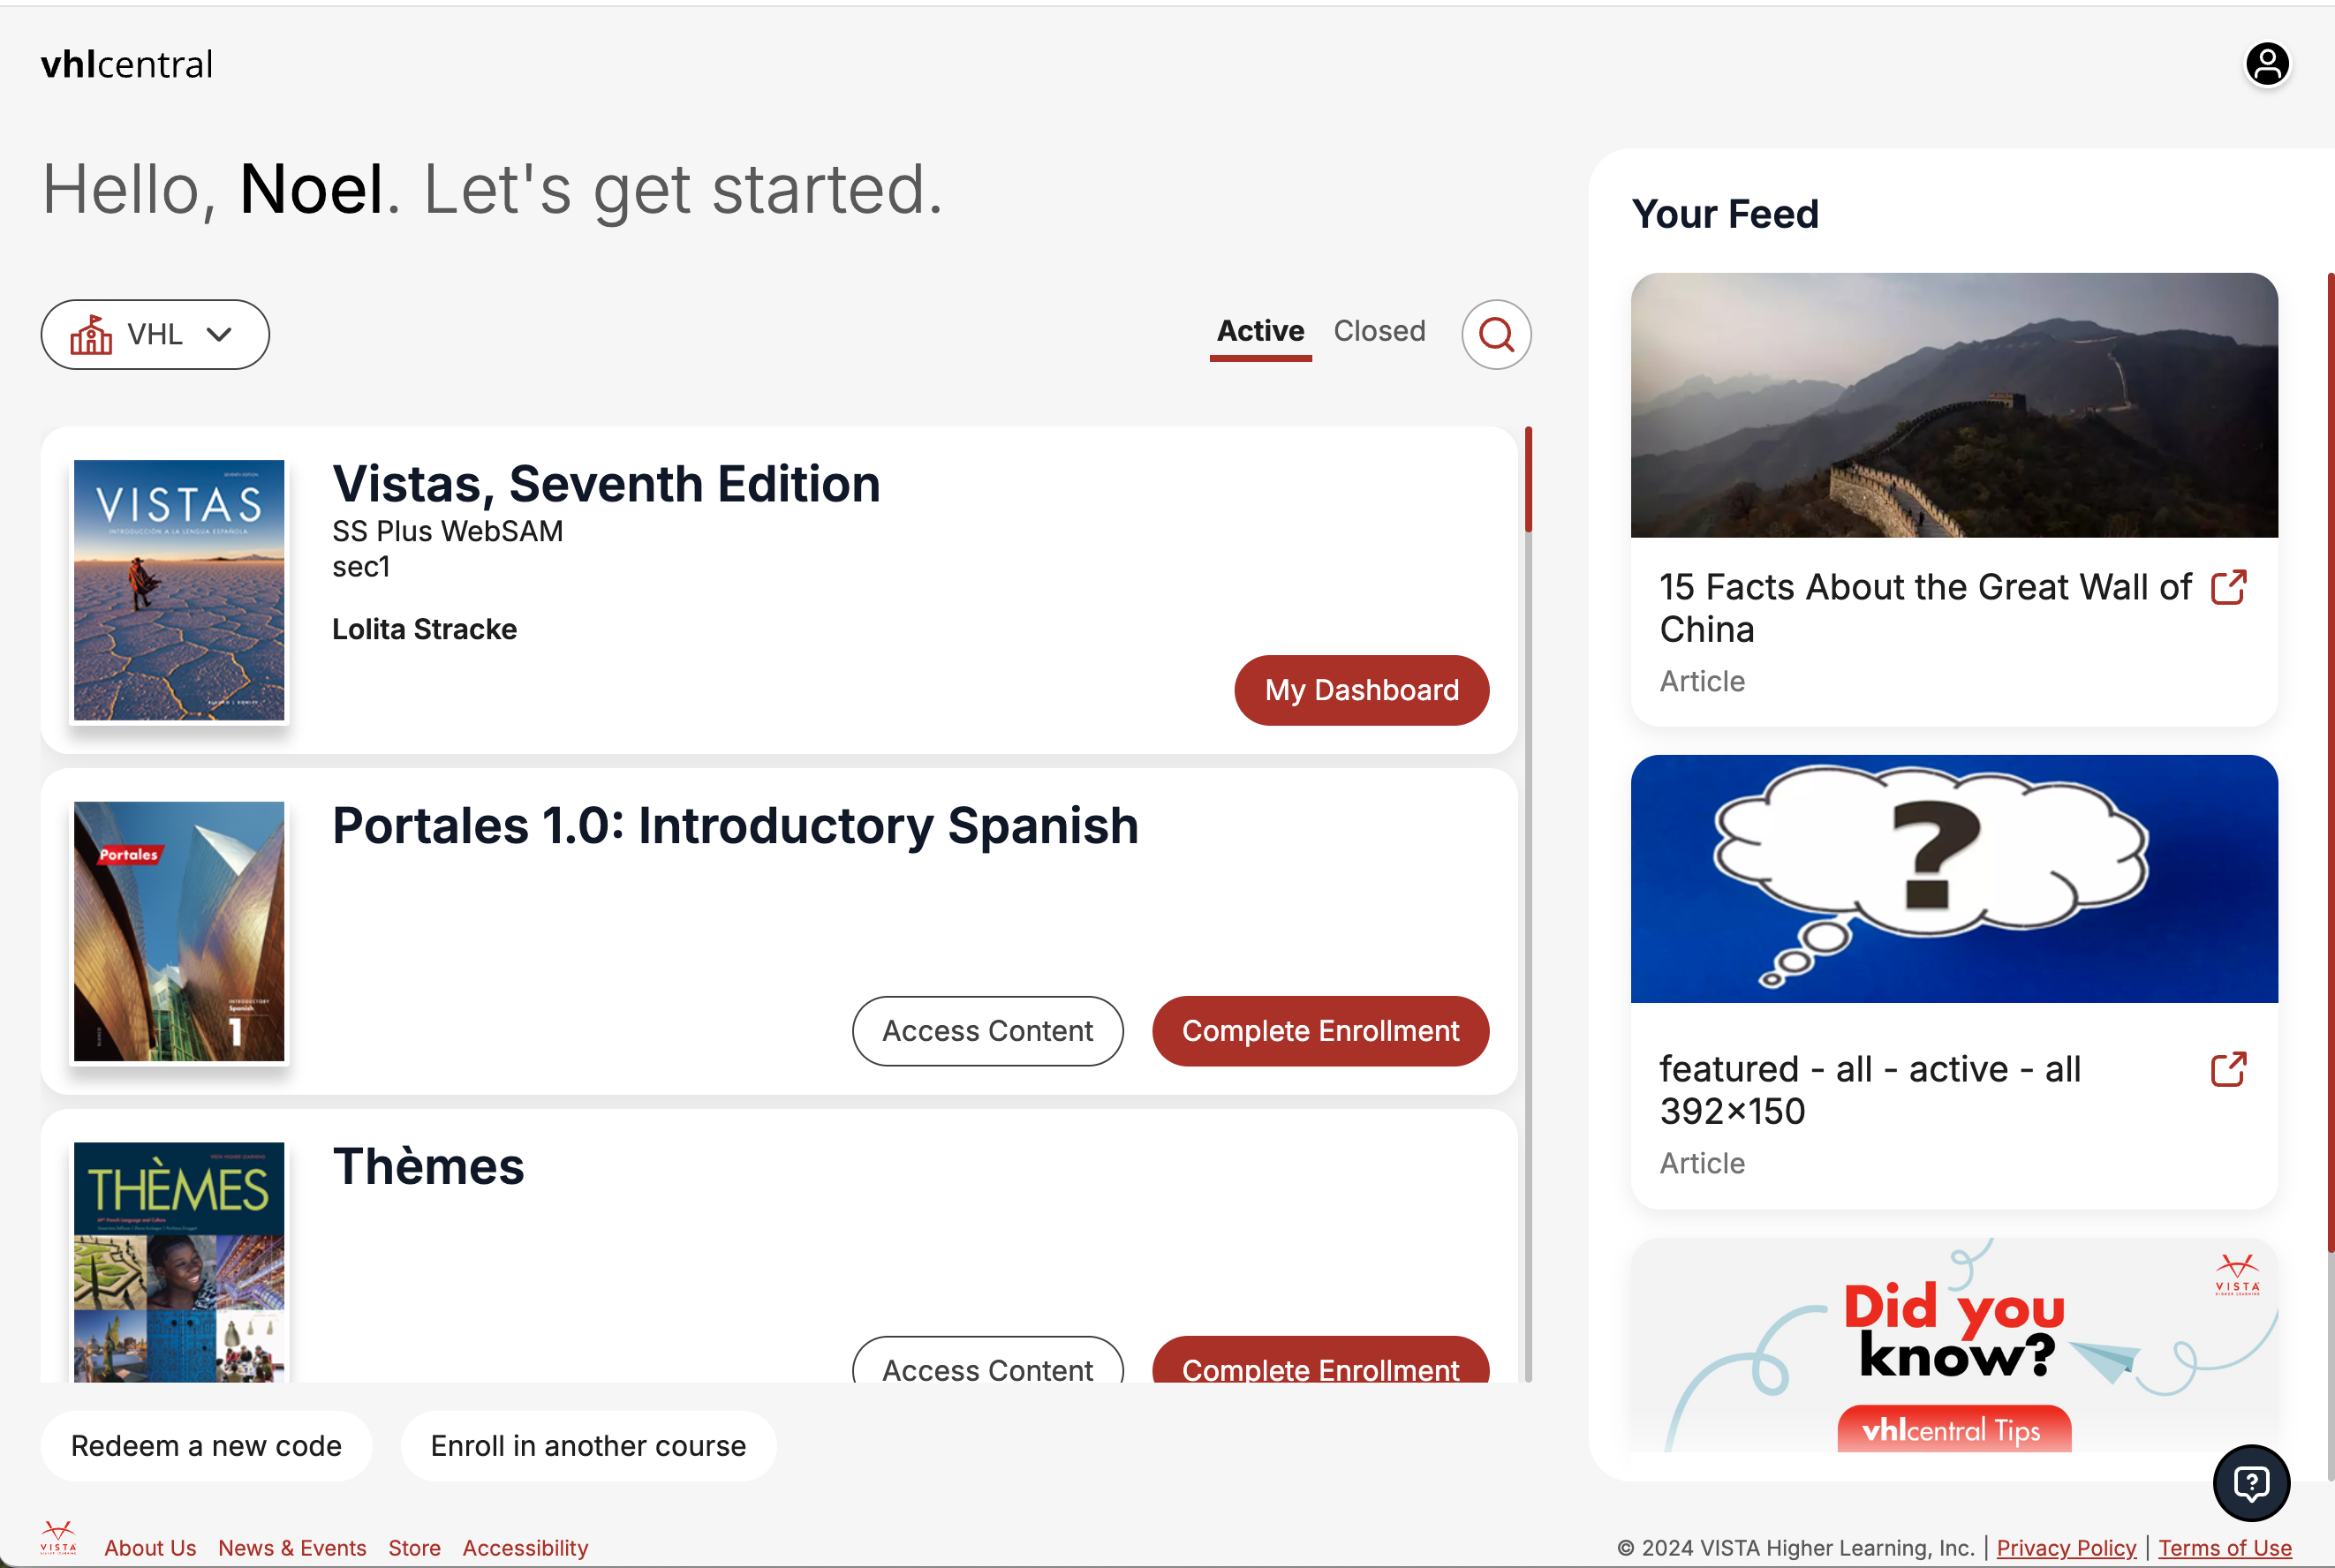
Task: Click the Vistas book cover thumbnail
Action: pyautogui.click(x=179, y=590)
